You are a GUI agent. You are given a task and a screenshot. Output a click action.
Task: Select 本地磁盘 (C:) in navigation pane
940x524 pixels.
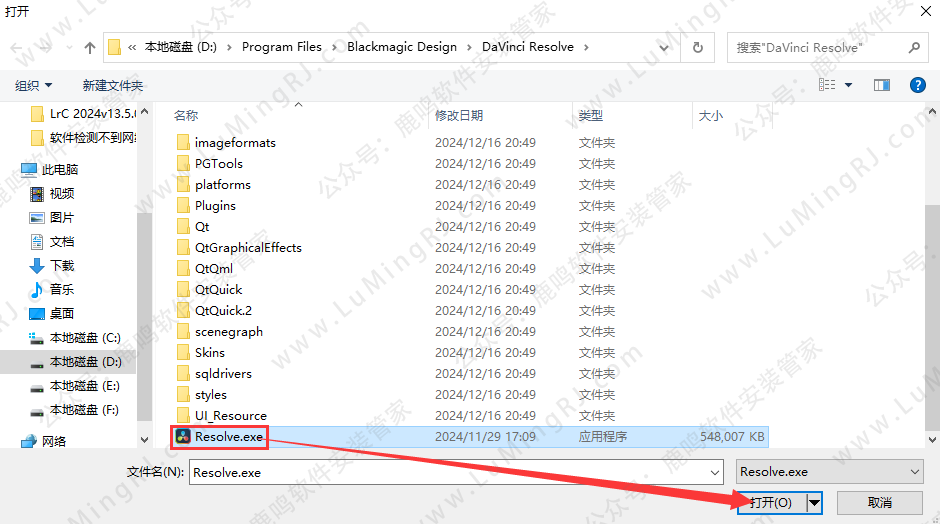(x=85, y=338)
